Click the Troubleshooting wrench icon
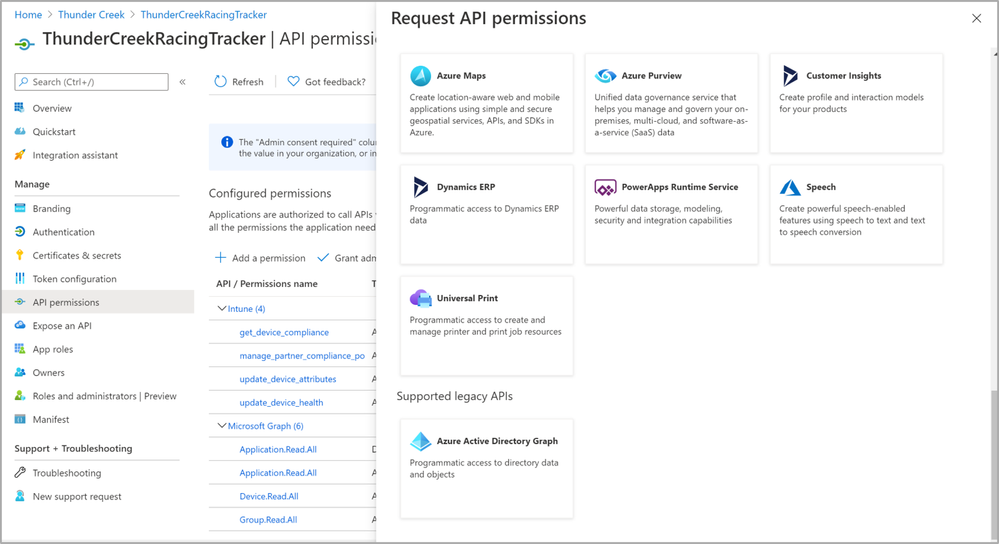 [x=20, y=473]
